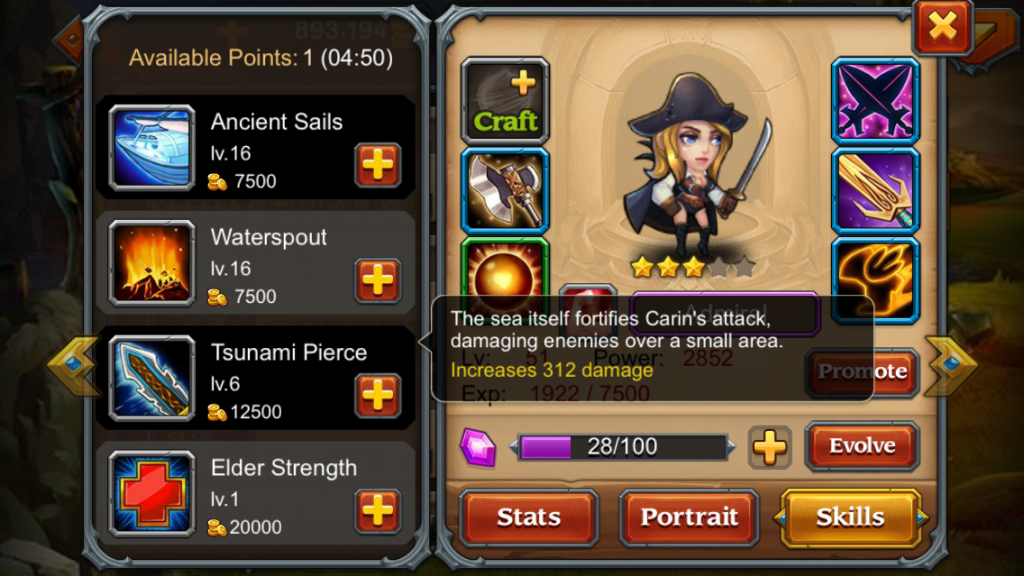Go to next hero with right arrow
This screenshot has width=1024, height=576.
tap(951, 366)
